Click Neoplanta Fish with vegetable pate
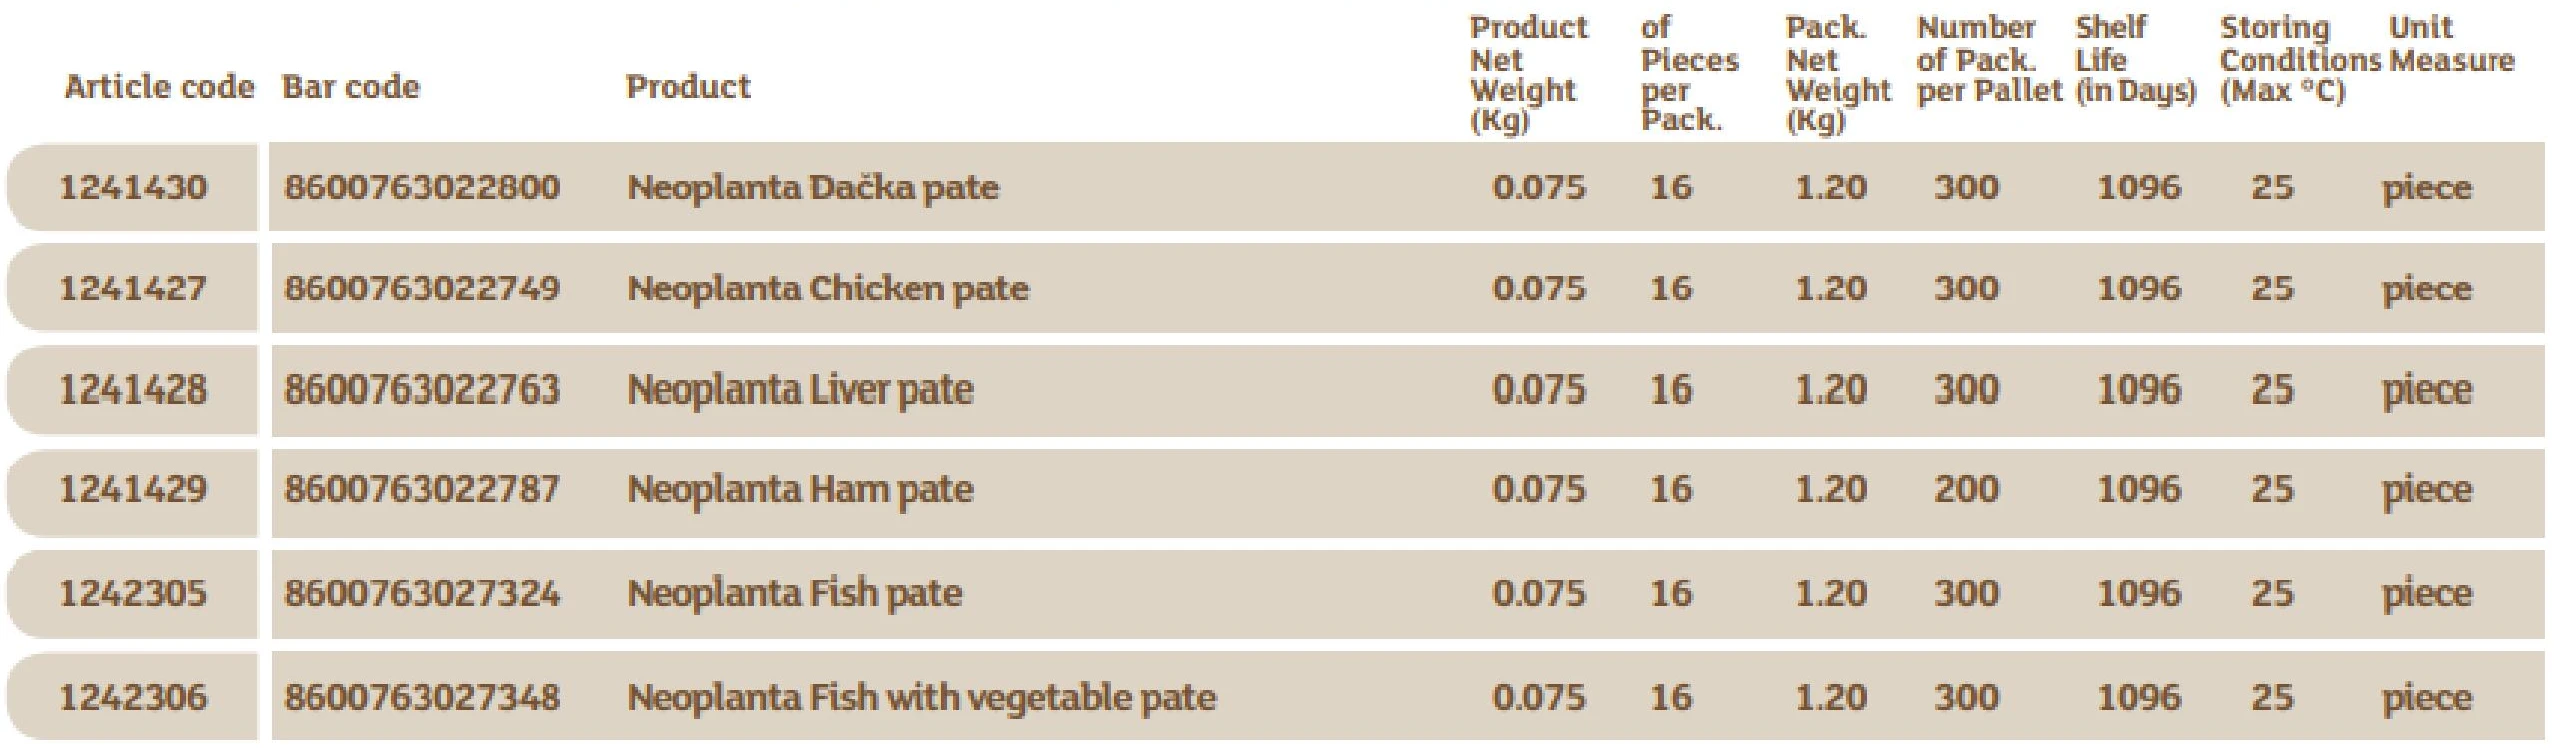 pyautogui.click(x=922, y=697)
